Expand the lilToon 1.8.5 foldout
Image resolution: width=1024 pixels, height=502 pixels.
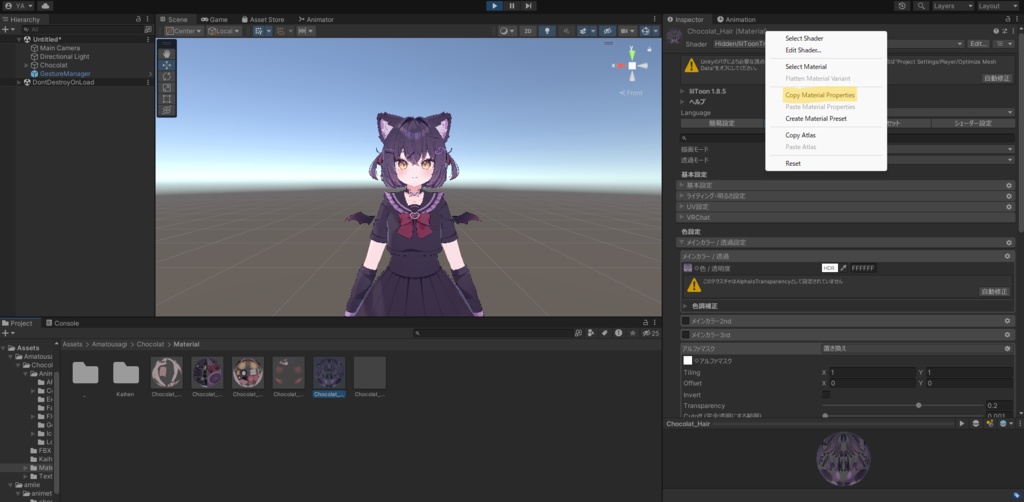[x=682, y=91]
